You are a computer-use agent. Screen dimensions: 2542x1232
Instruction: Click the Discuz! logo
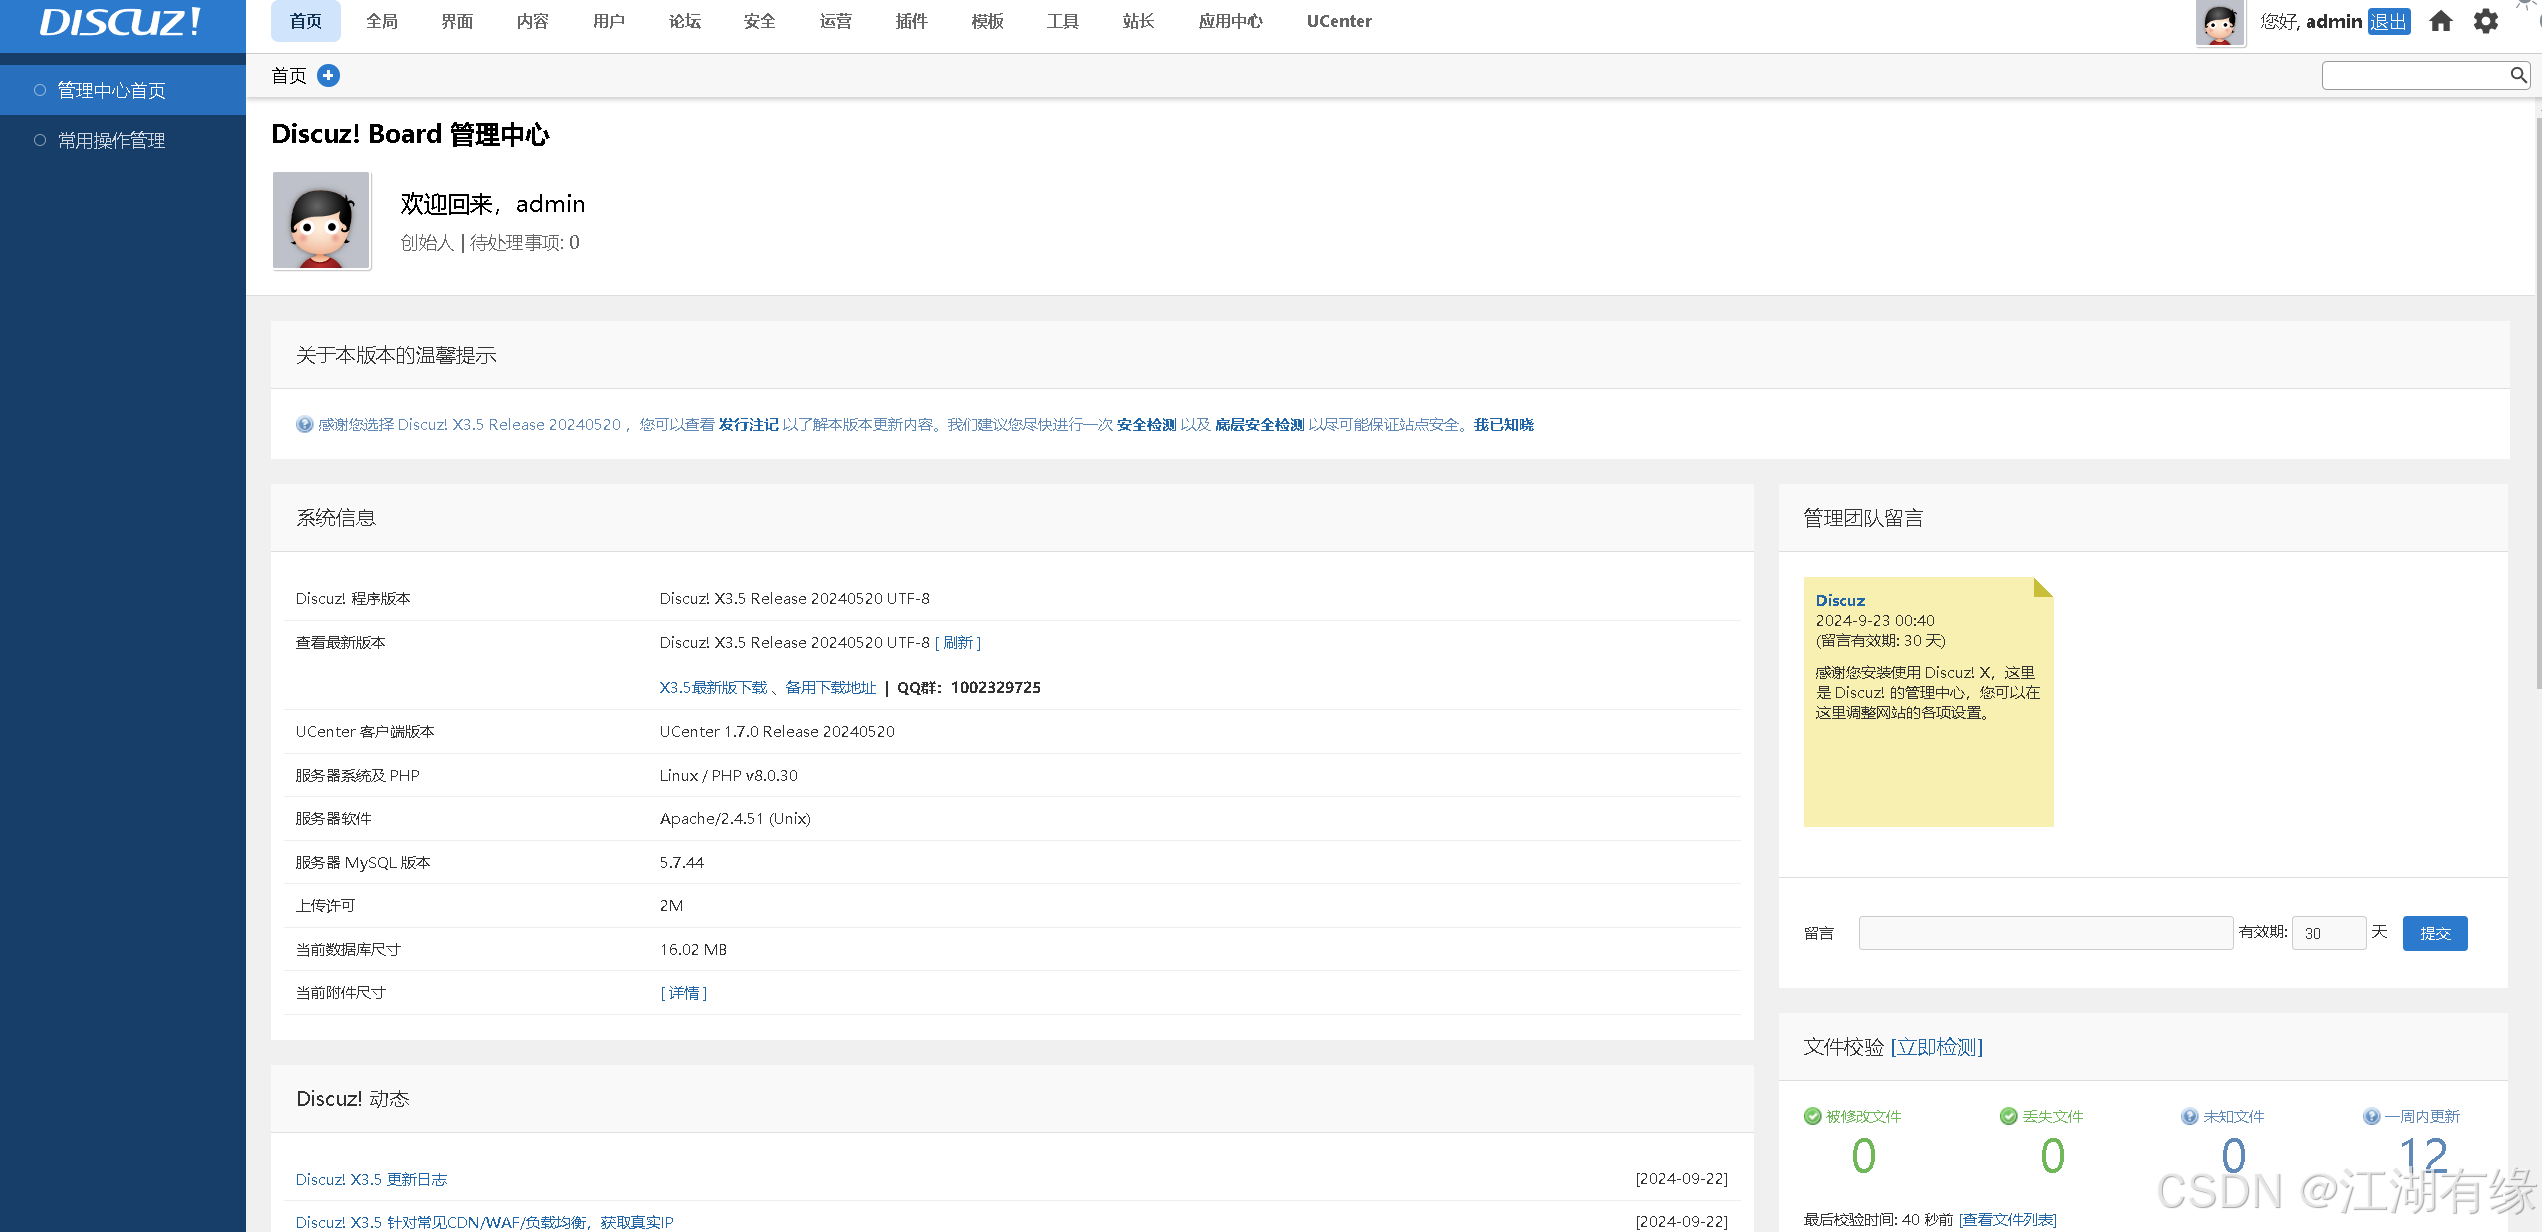point(121,22)
